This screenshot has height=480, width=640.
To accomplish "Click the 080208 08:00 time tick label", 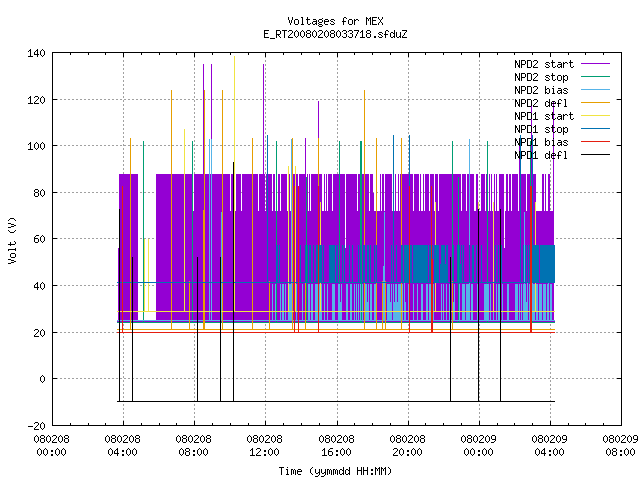I will pyautogui.click(x=193, y=445).
